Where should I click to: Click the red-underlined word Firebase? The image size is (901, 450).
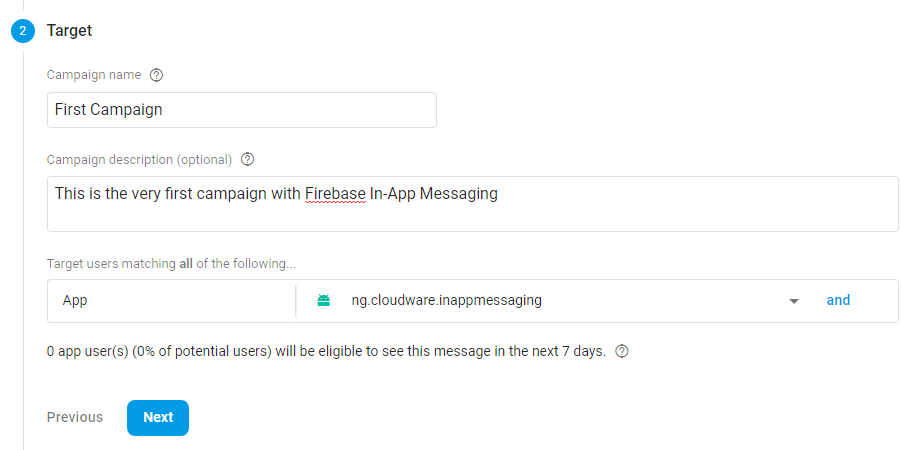click(336, 194)
